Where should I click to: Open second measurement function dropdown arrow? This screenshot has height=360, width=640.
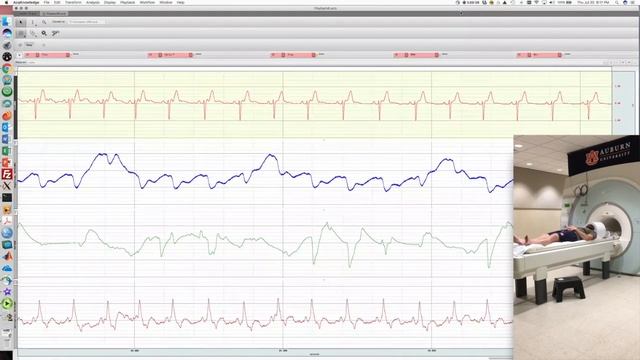pos(191,55)
